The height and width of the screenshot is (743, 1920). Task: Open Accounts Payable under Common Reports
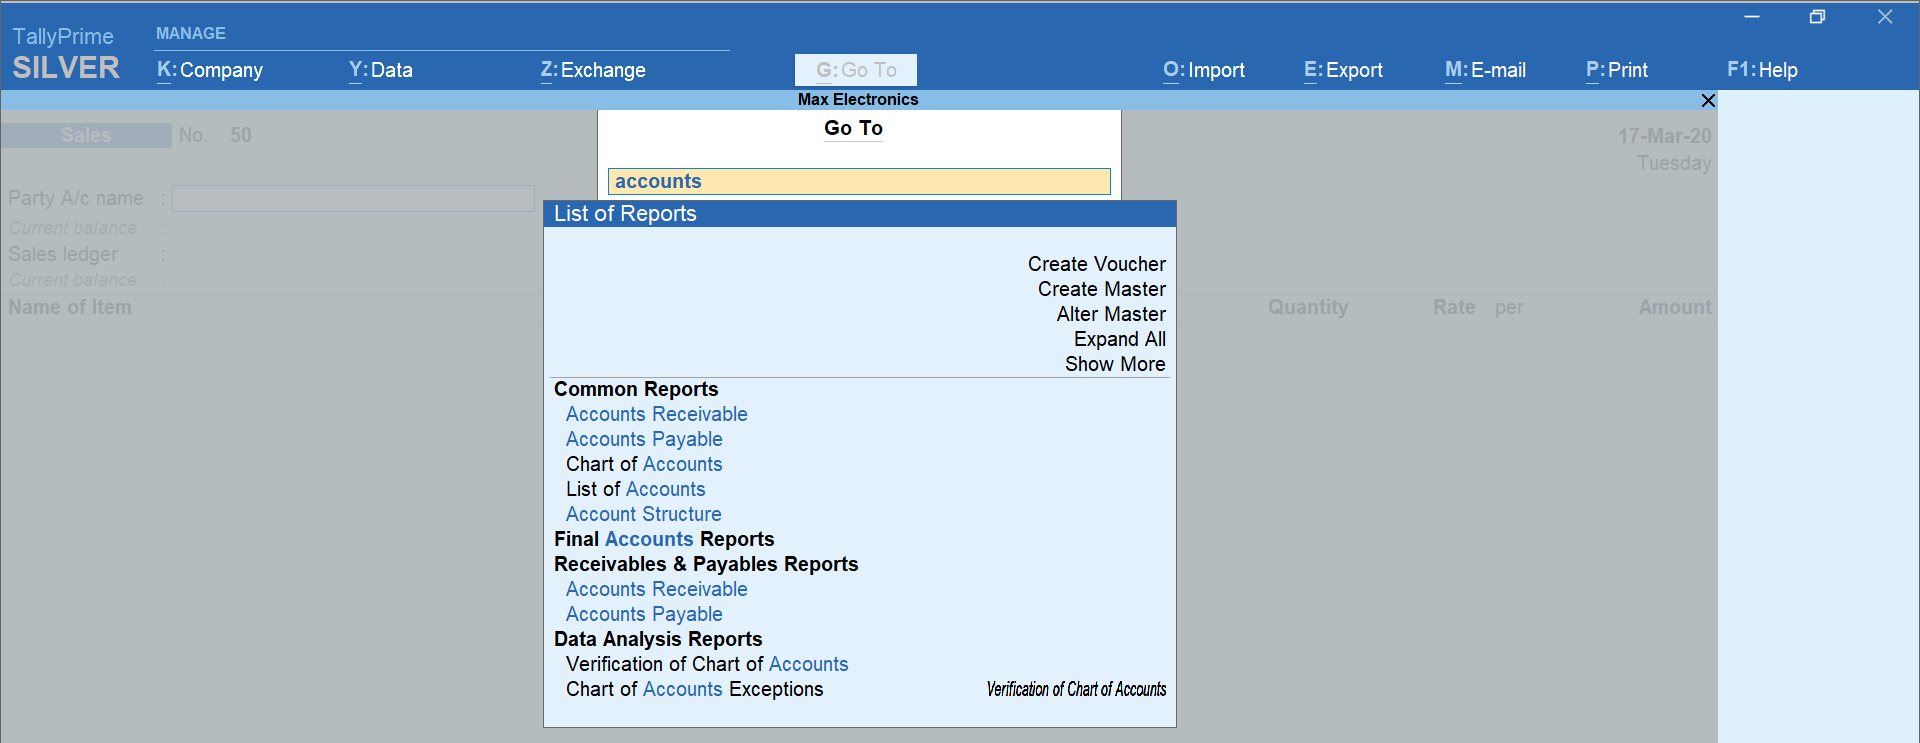[644, 439]
